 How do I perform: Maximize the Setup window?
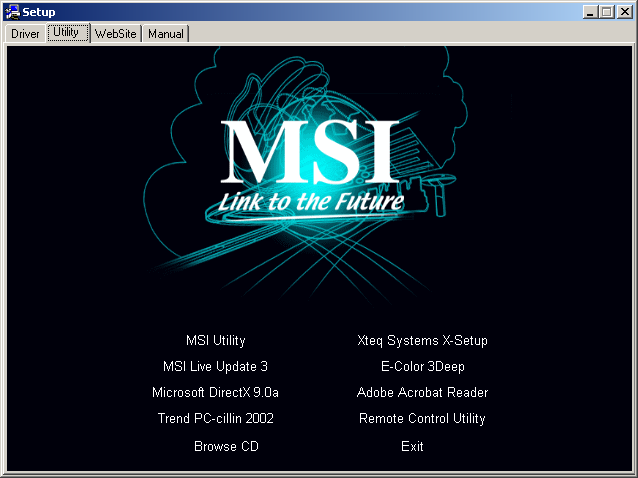606,12
